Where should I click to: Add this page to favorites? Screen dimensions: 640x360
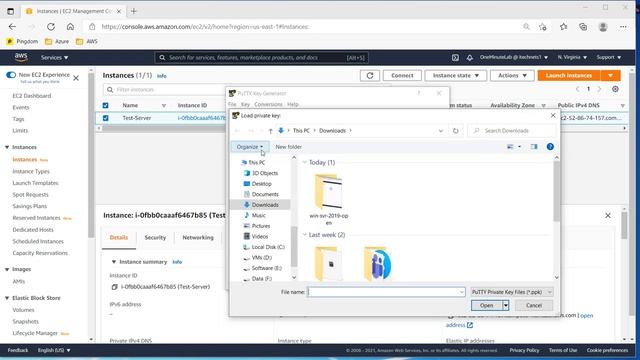click(x=542, y=27)
